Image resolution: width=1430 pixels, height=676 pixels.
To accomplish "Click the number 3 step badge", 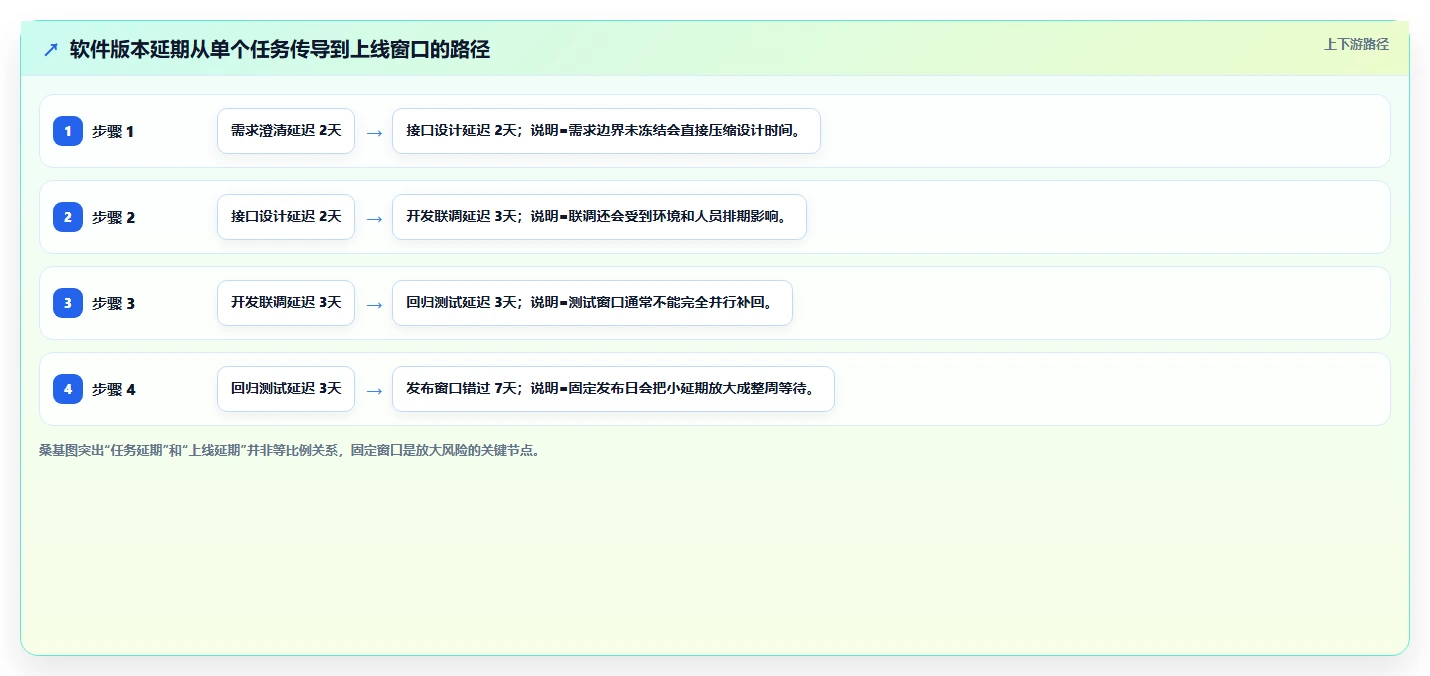I will [68, 303].
